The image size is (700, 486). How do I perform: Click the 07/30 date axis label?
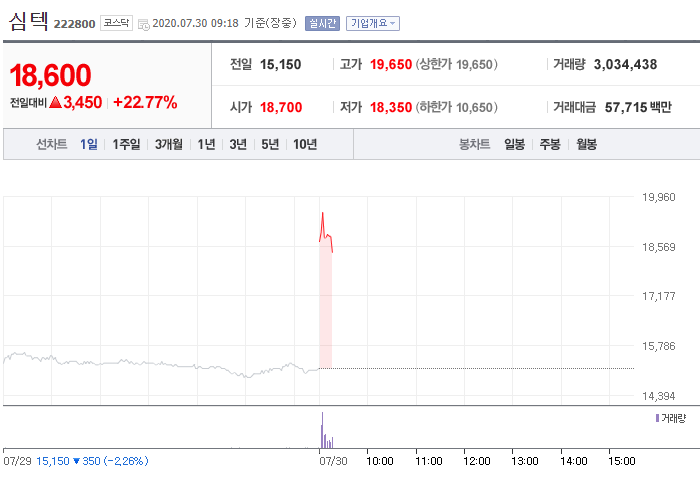click(333, 461)
